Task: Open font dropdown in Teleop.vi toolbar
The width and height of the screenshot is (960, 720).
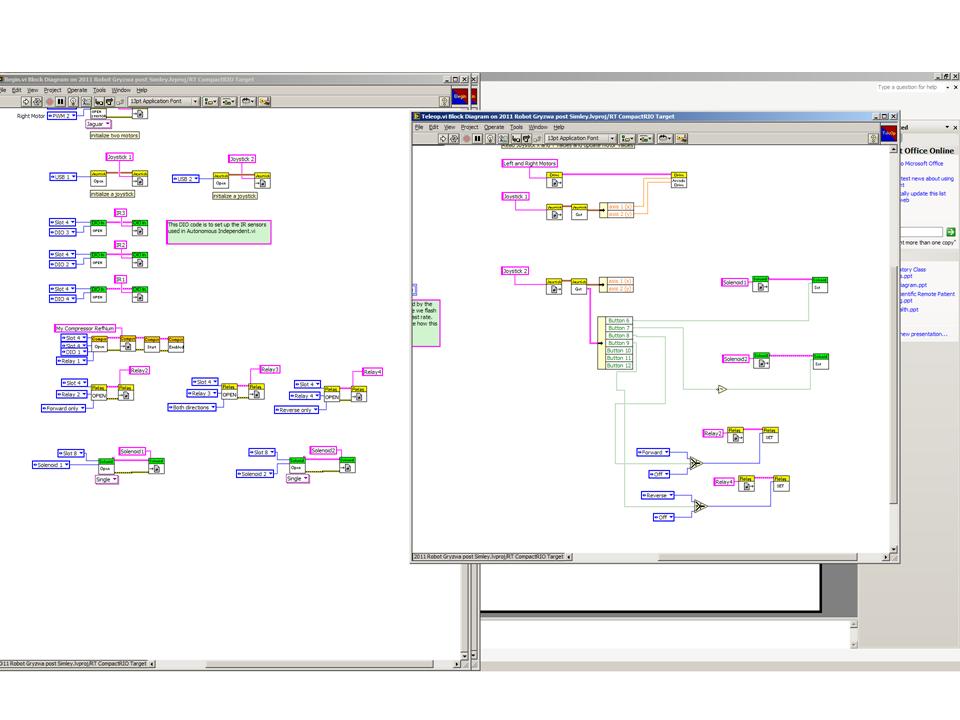Action: point(580,139)
